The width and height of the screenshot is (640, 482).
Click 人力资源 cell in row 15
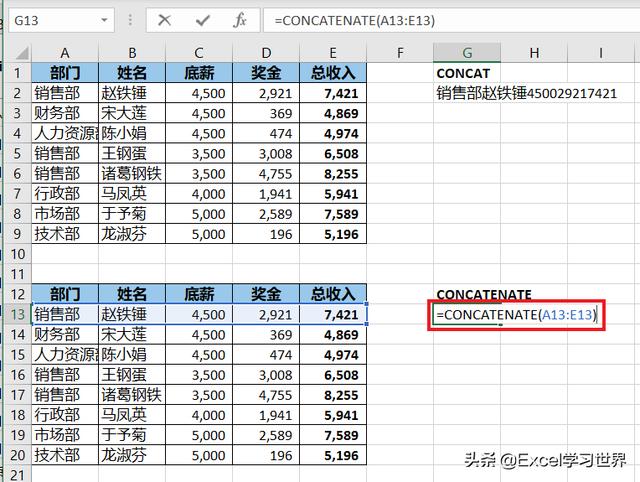pos(64,355)
